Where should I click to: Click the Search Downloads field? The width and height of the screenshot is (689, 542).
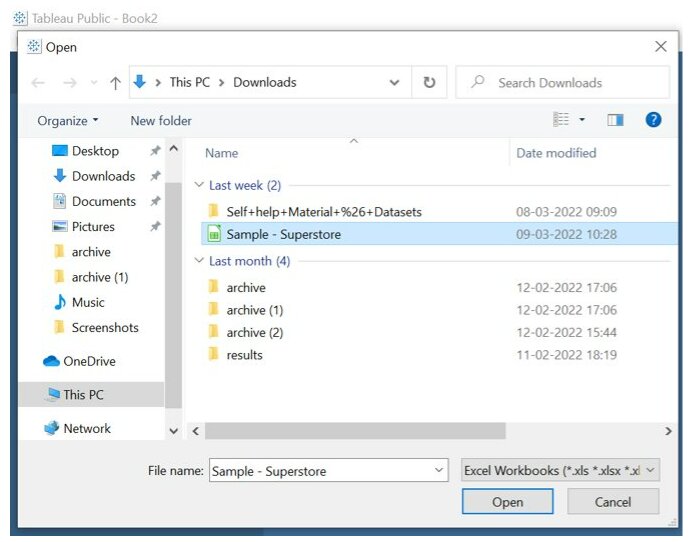562,82
